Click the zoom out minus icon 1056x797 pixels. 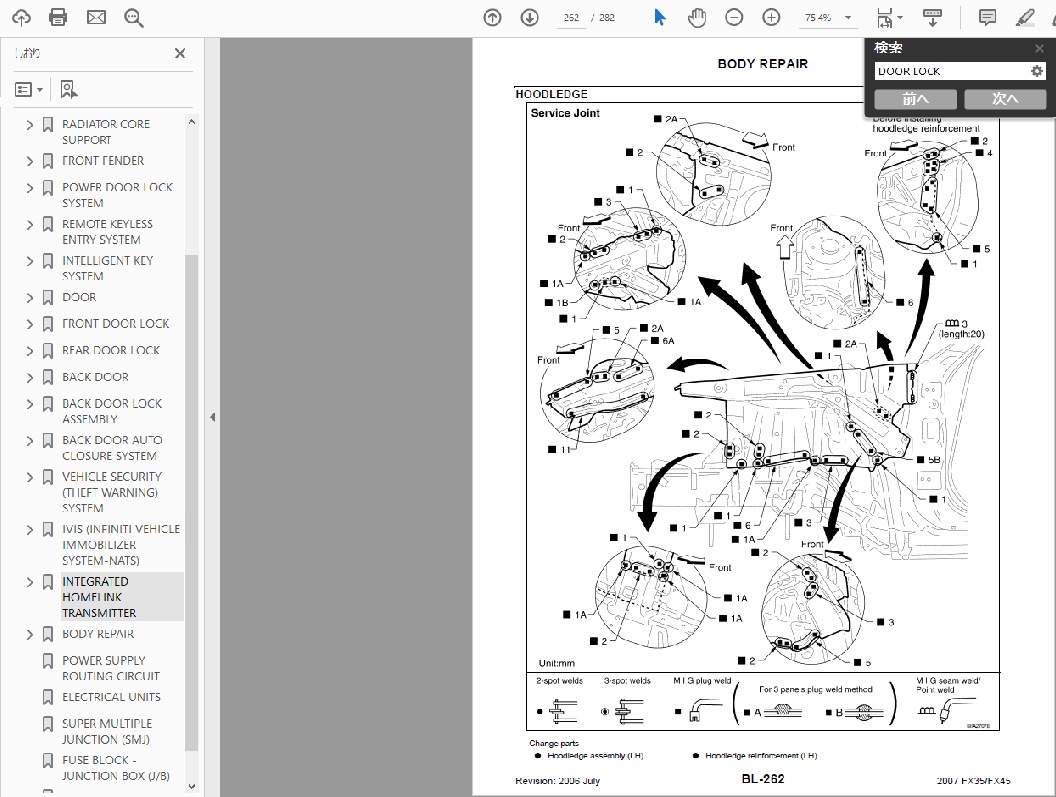pyautogui.click(x=734, y=18)
